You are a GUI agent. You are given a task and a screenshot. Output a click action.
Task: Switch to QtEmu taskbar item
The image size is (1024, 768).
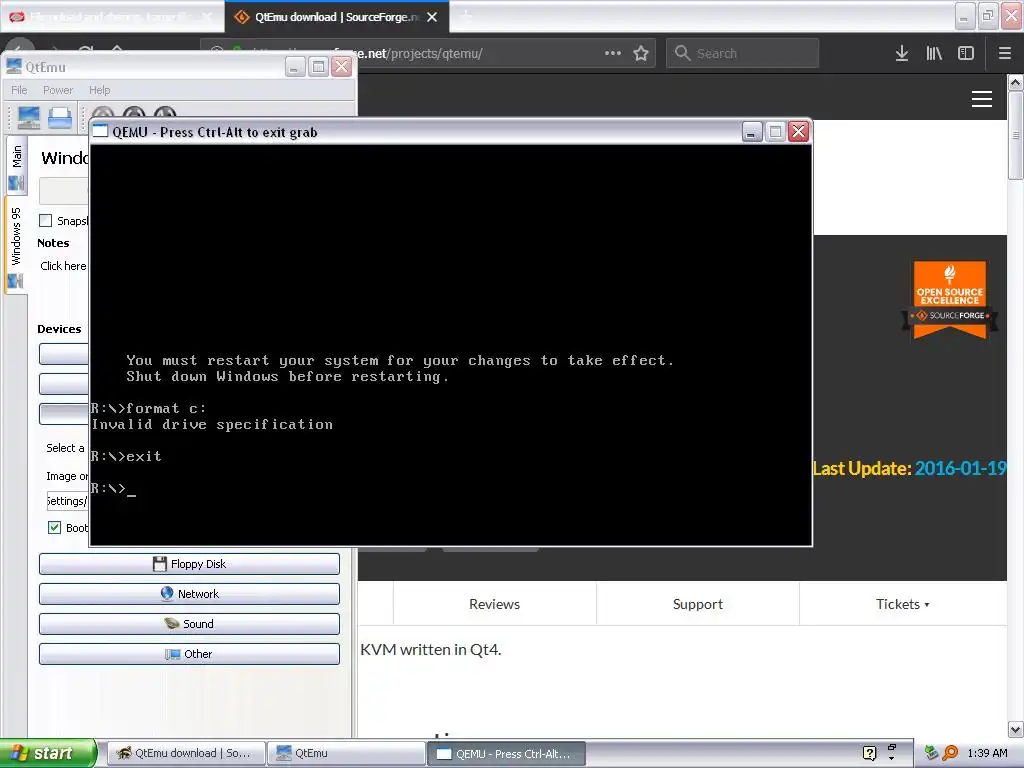click(x=347, y=753)
